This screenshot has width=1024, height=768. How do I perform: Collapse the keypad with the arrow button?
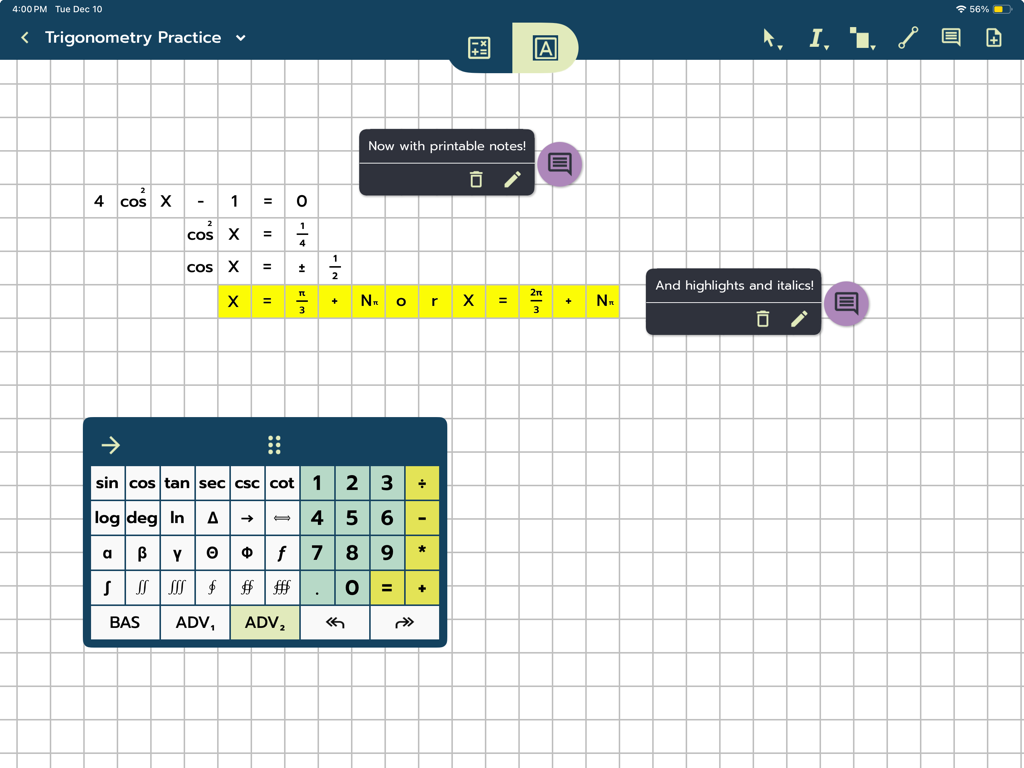[110, 444]
